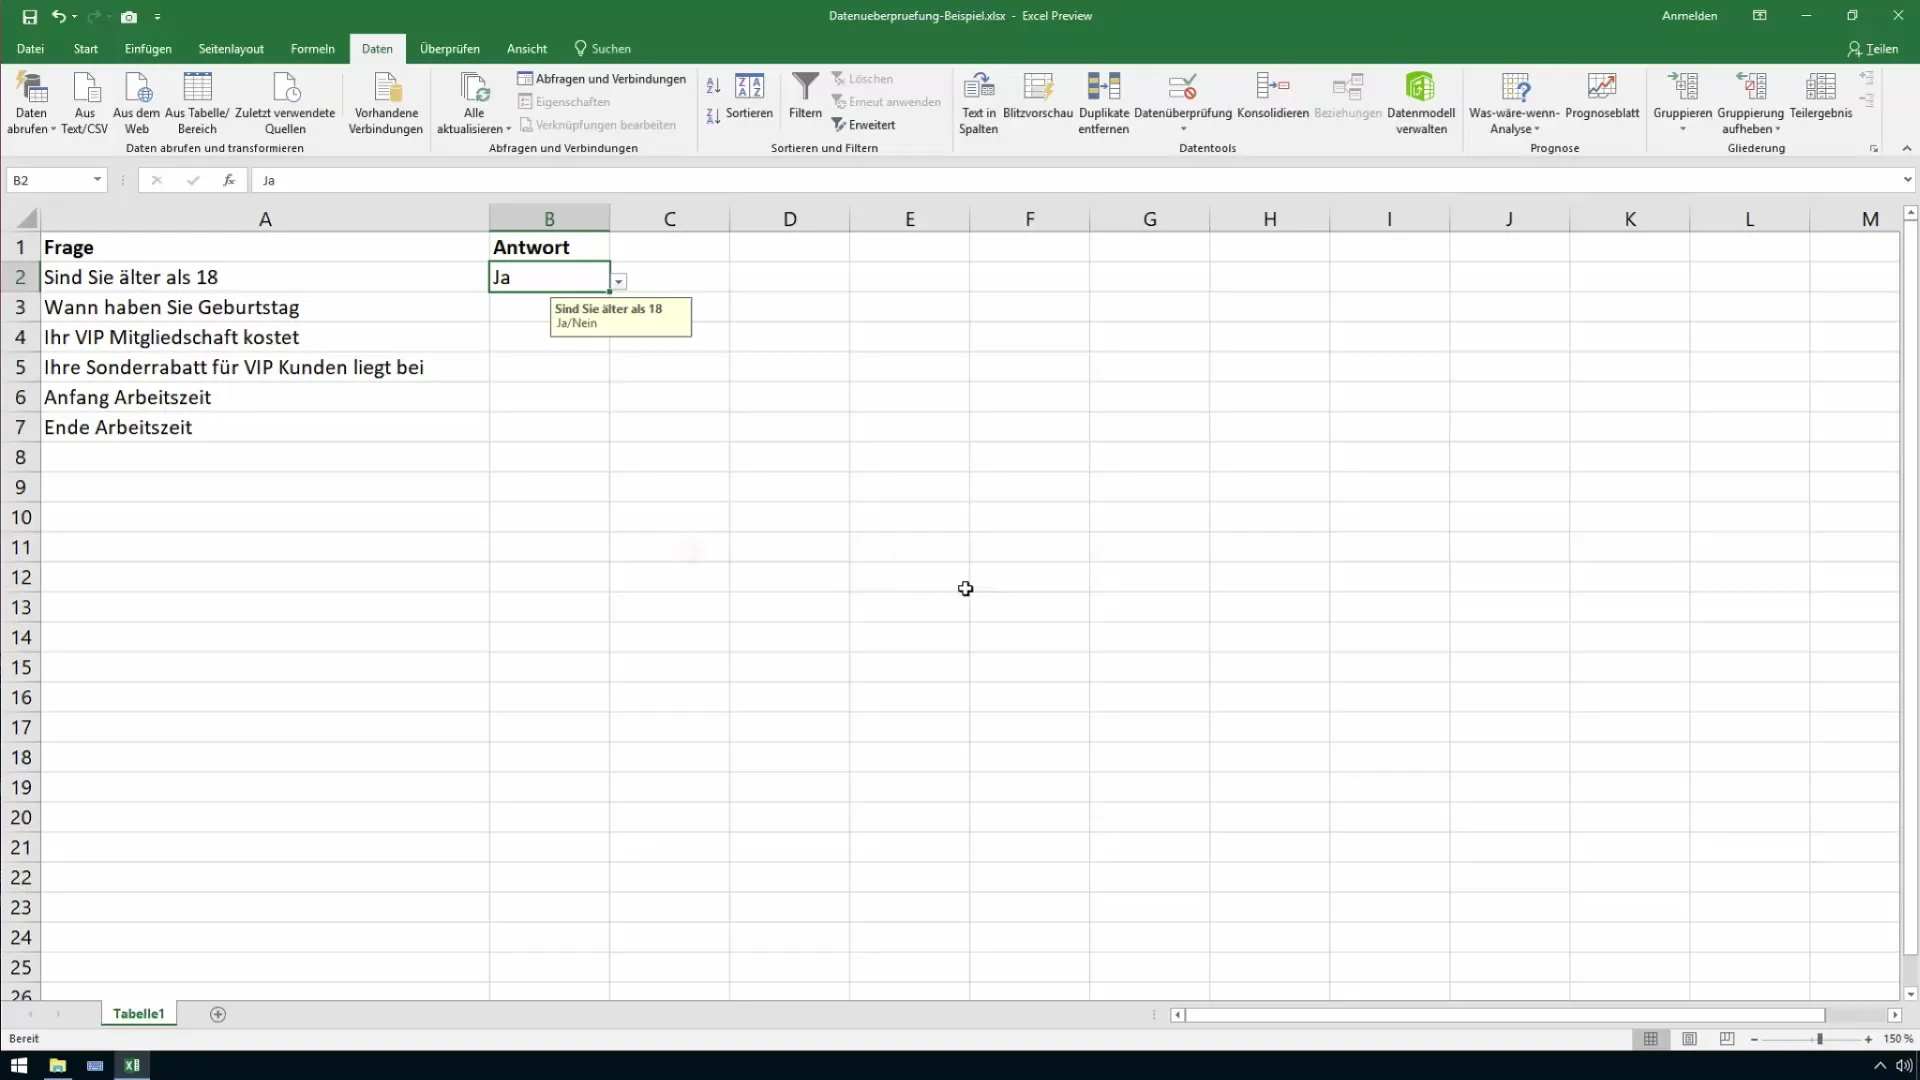Click the camera screenshot icon in the title bar
The image size is (1920, 1080).
click(x=129, y=17)
